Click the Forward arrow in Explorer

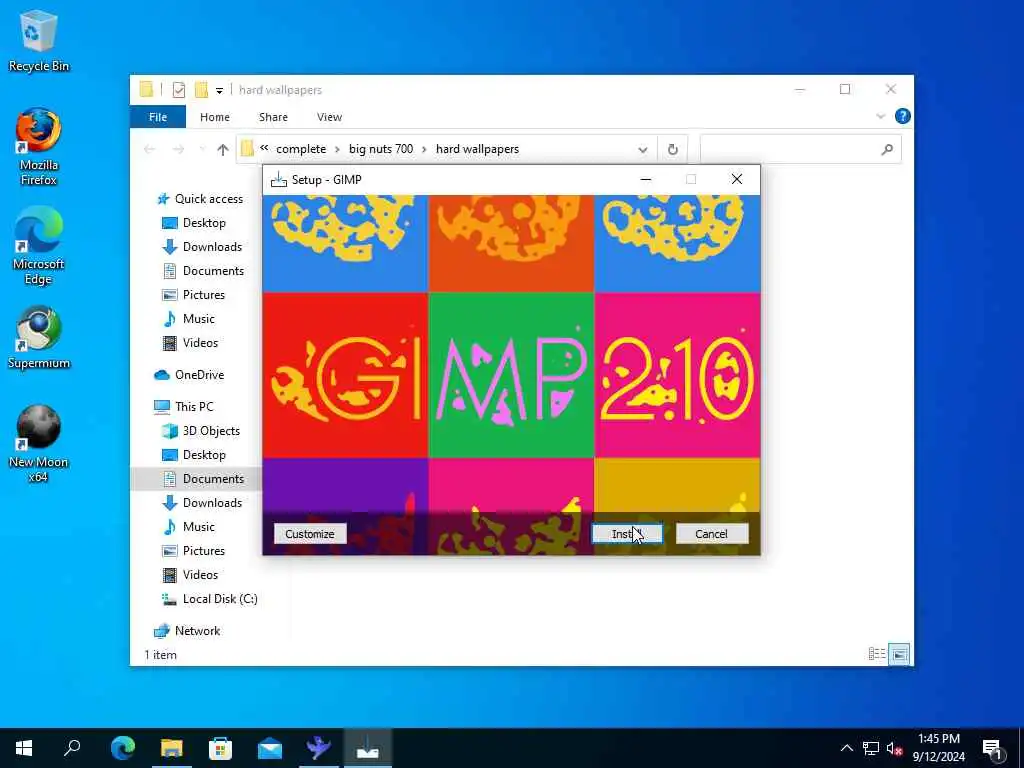point(178,150)
